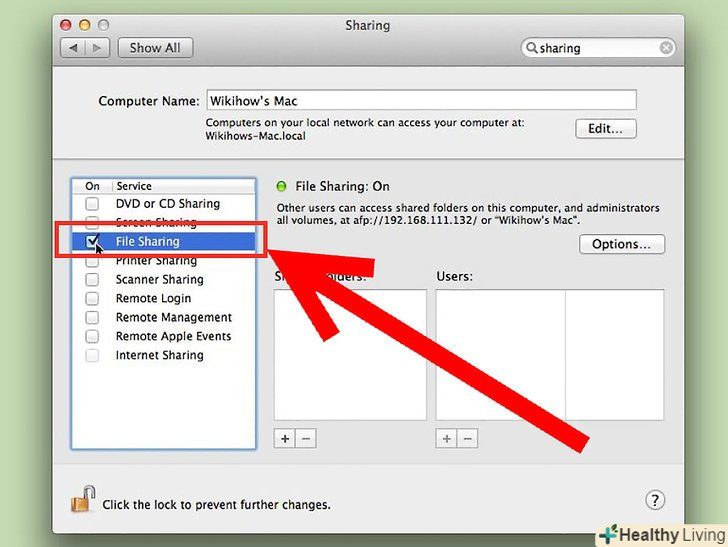
Task: Enable the DVD or CD Sharing checkbox
Action: (92, 203)
